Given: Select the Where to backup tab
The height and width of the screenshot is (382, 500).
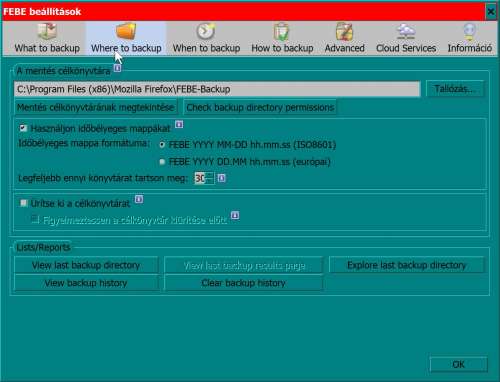Looking at the screenshot, I should [x=126, y=38].
